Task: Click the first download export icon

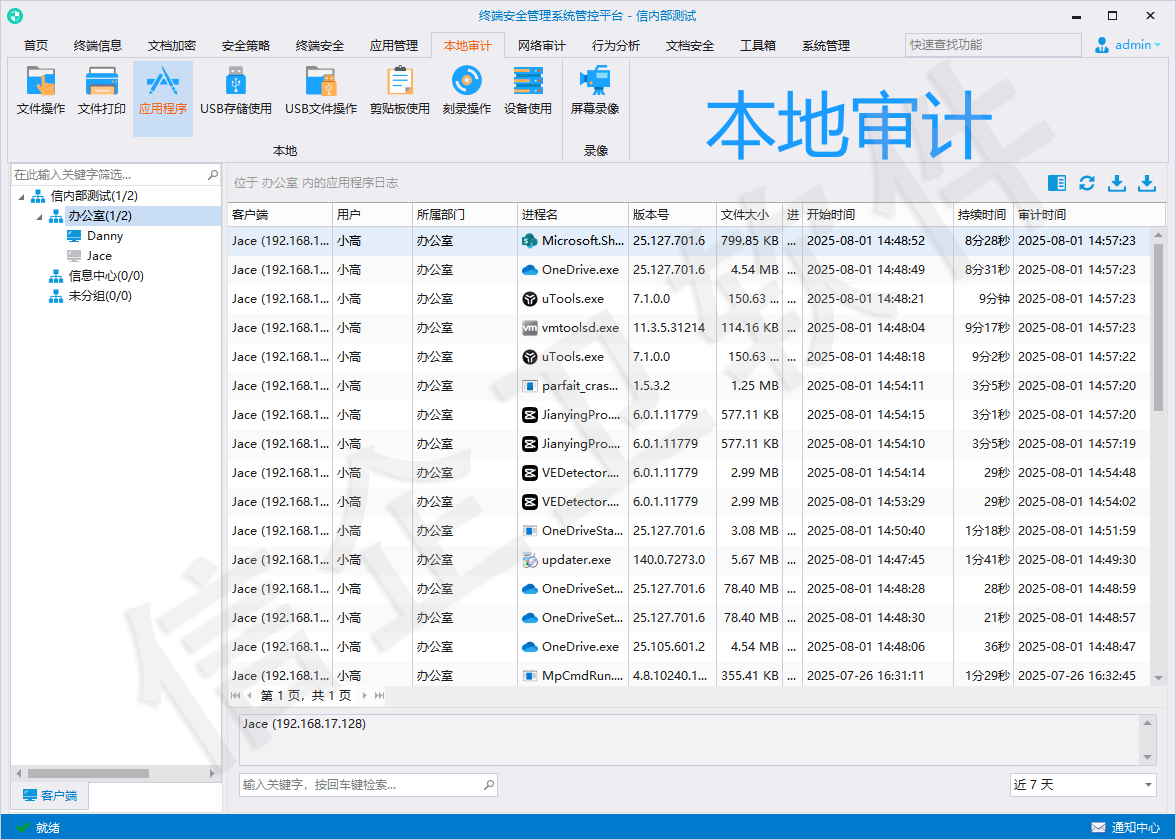Action: pyautogui.click(x=1117, y=183)
